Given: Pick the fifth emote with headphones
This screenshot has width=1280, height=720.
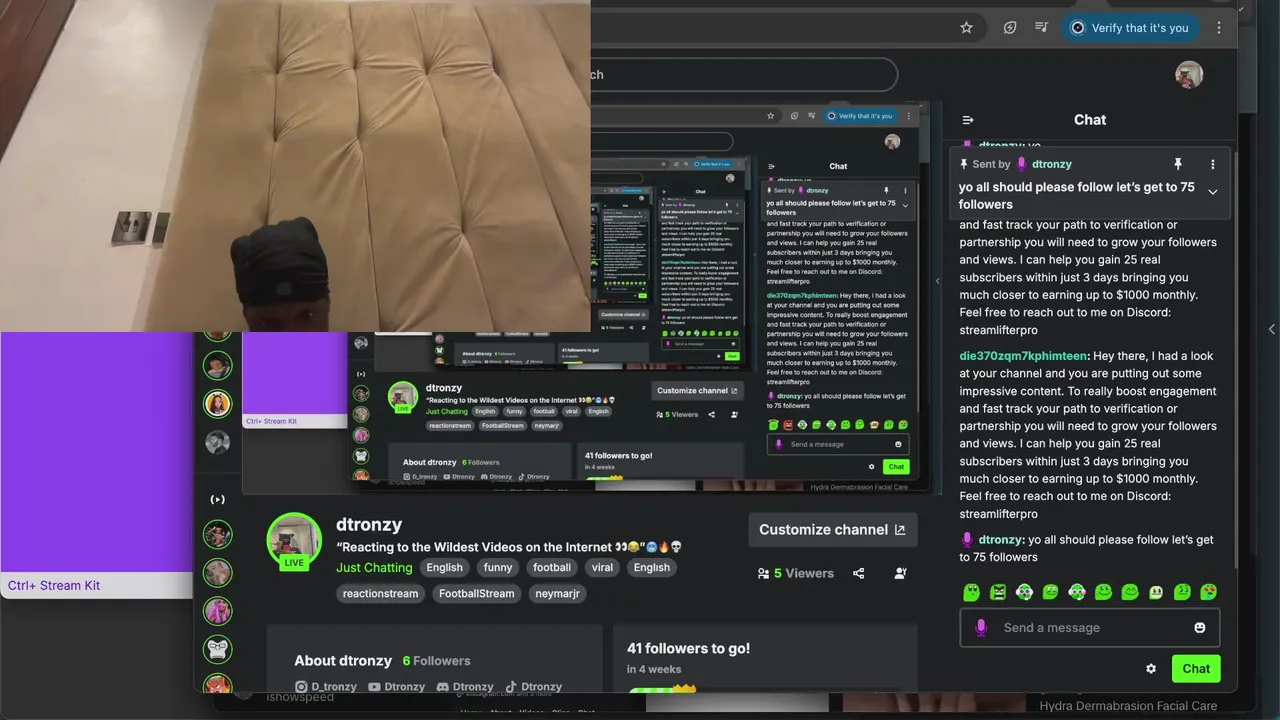Looking at the screenshot, I should 1077,592.
